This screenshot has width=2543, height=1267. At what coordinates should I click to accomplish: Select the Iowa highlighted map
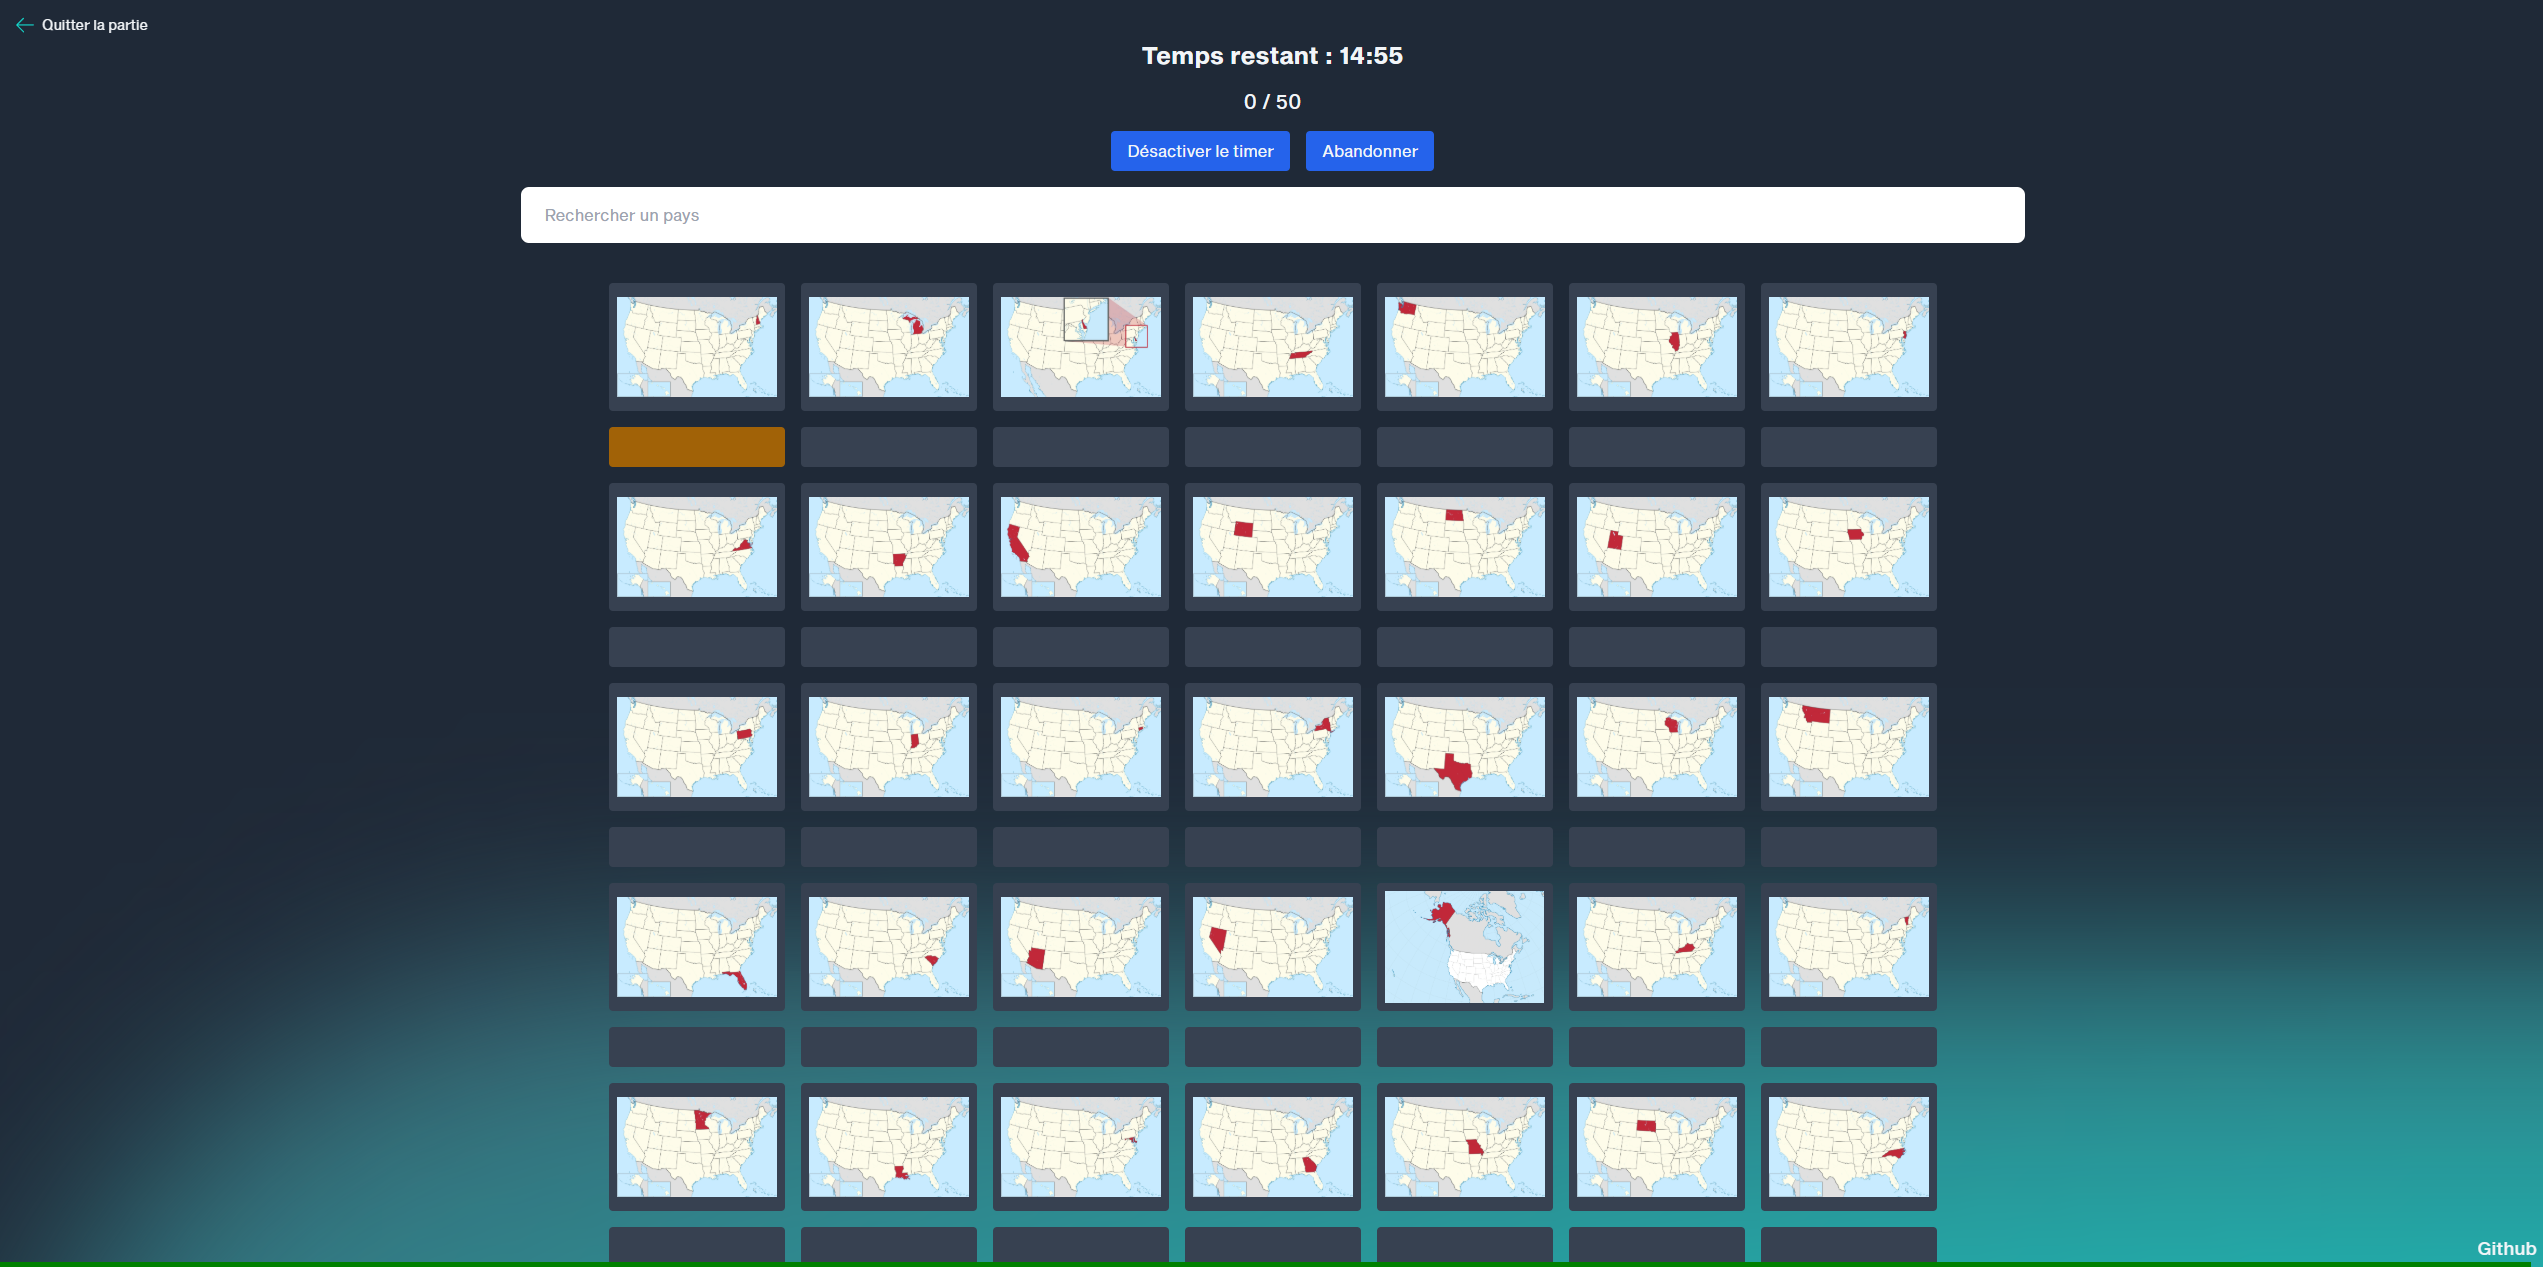pos(1849,547)
